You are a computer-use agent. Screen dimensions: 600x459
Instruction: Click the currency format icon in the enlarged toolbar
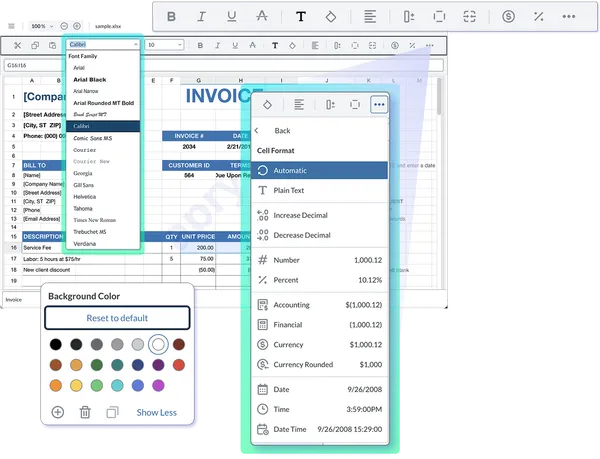click(x=509, y=17)
